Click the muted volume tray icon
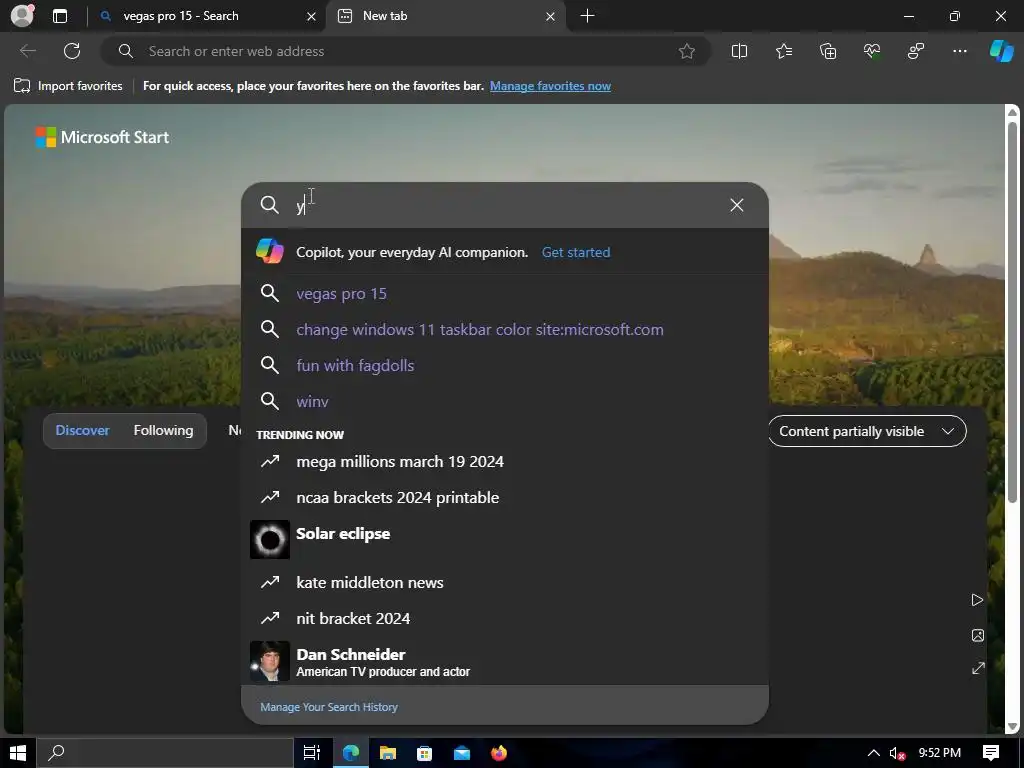 [x=897, y=754]
